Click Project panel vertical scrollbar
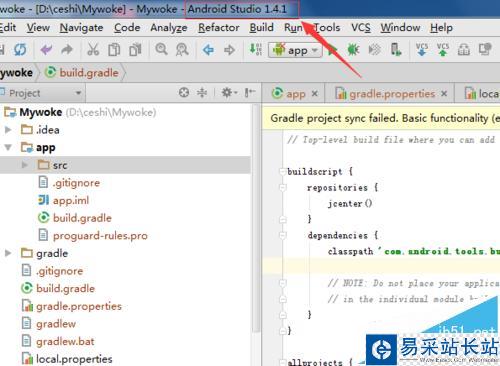 256,218
